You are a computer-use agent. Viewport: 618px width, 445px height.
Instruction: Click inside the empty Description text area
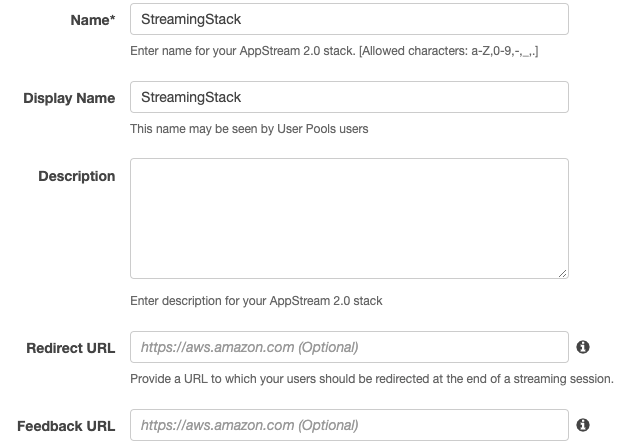[349, 217]
